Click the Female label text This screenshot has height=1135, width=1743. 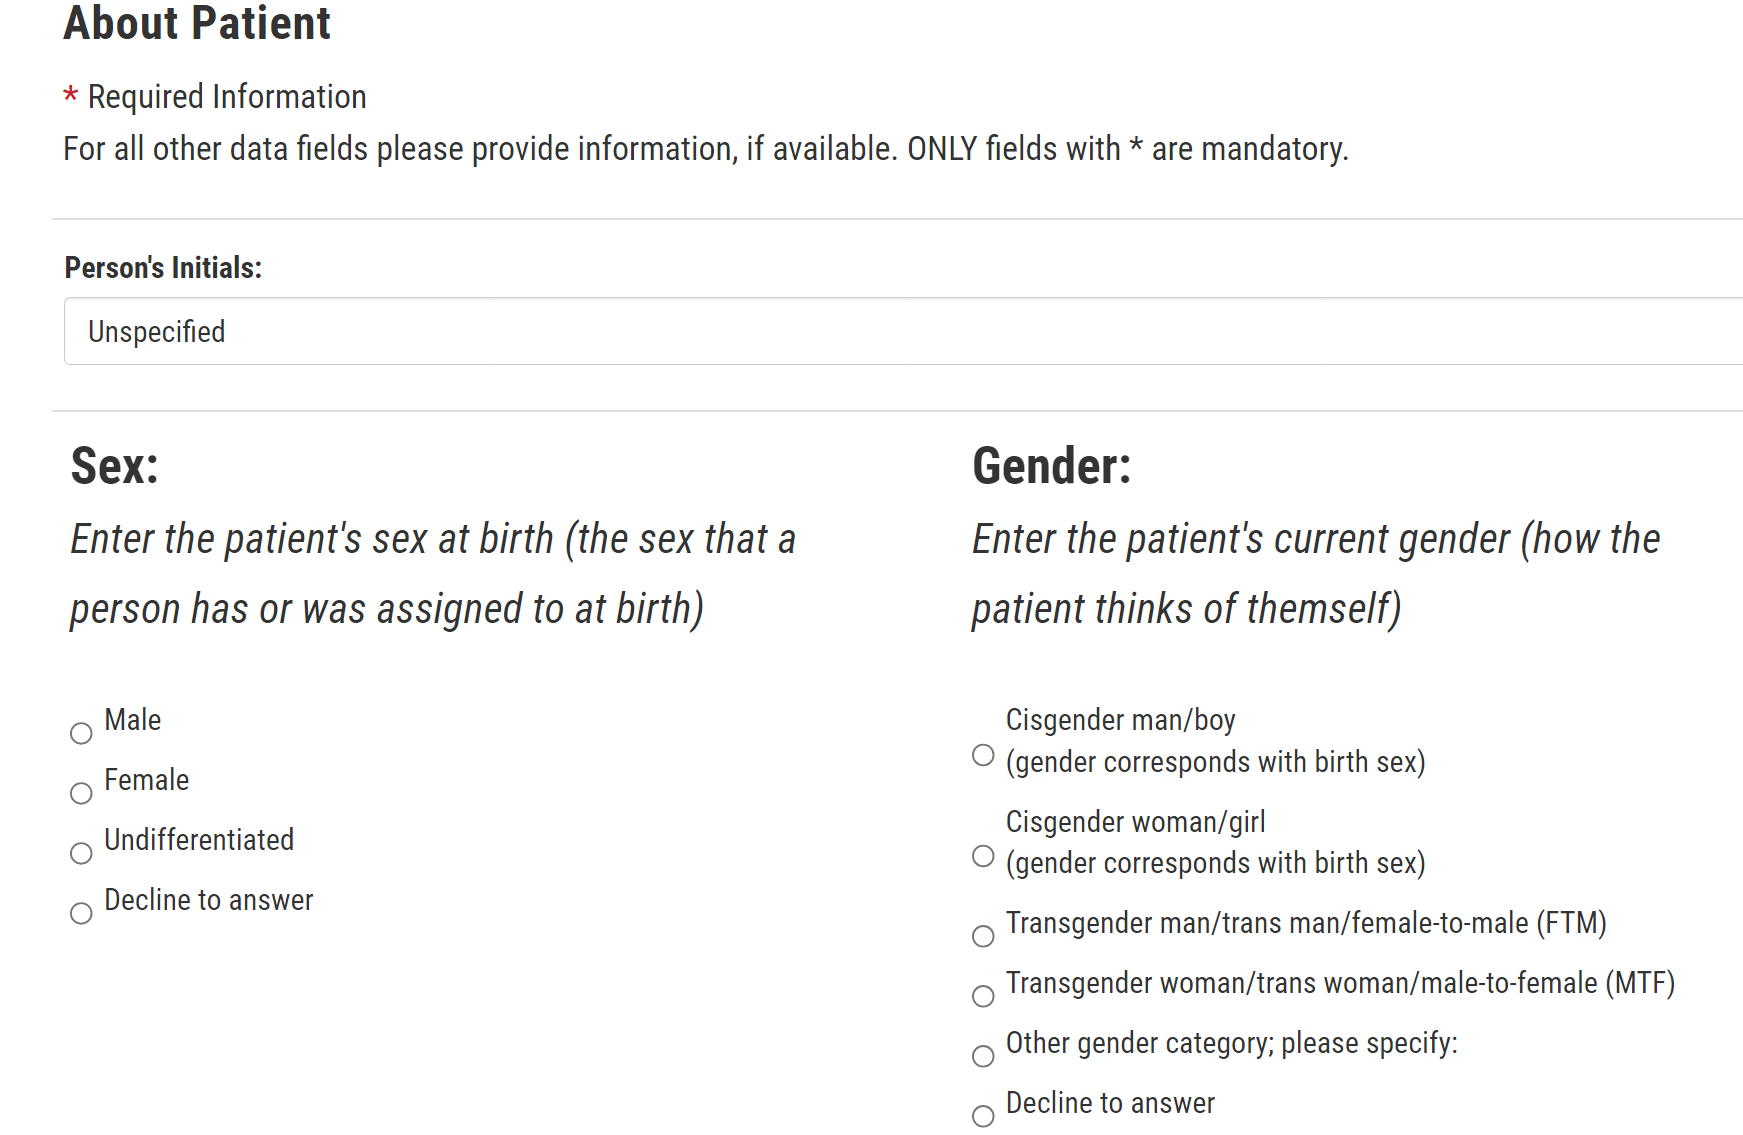(146, 780)
